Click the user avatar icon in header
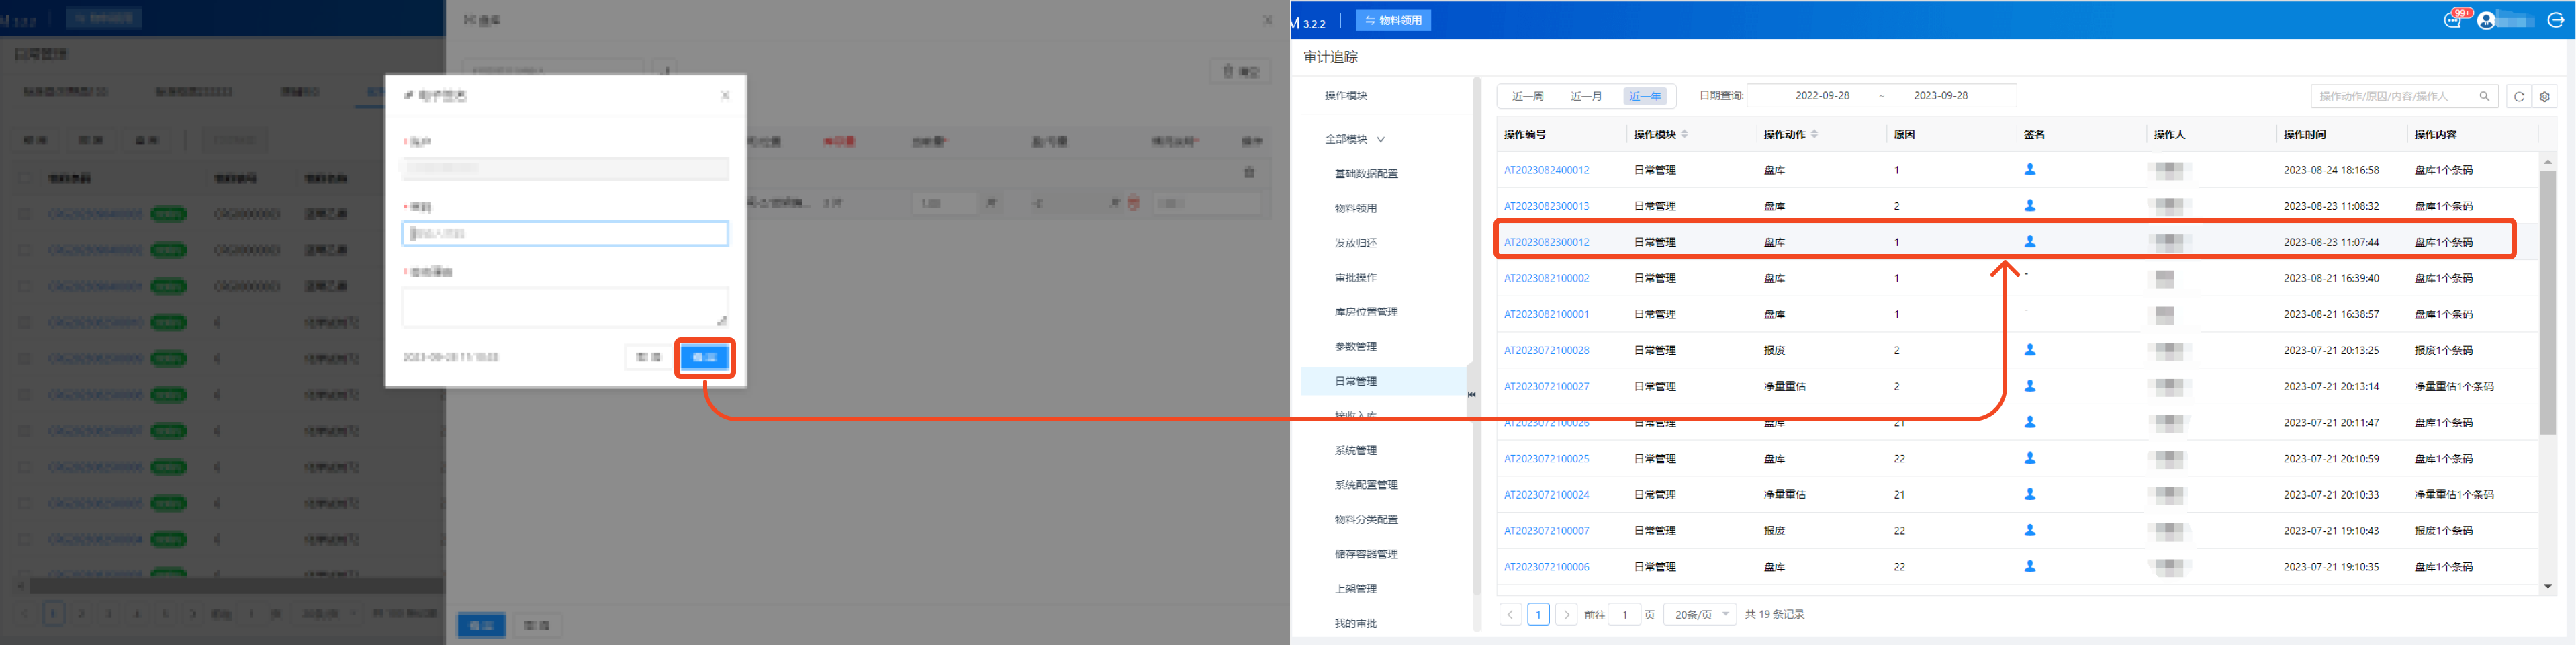This screenshot has width=2576, height=645. 2486,20
